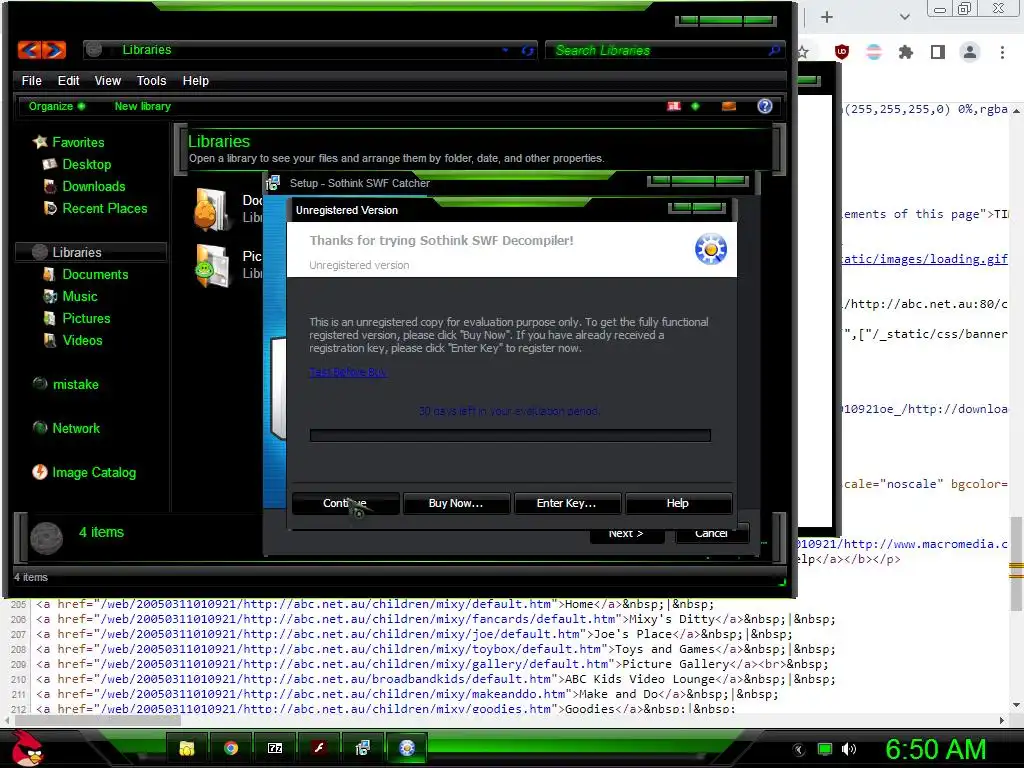1024x768 pixels.
Task: Click the Buy Now... button
Action: pos(456,504)
